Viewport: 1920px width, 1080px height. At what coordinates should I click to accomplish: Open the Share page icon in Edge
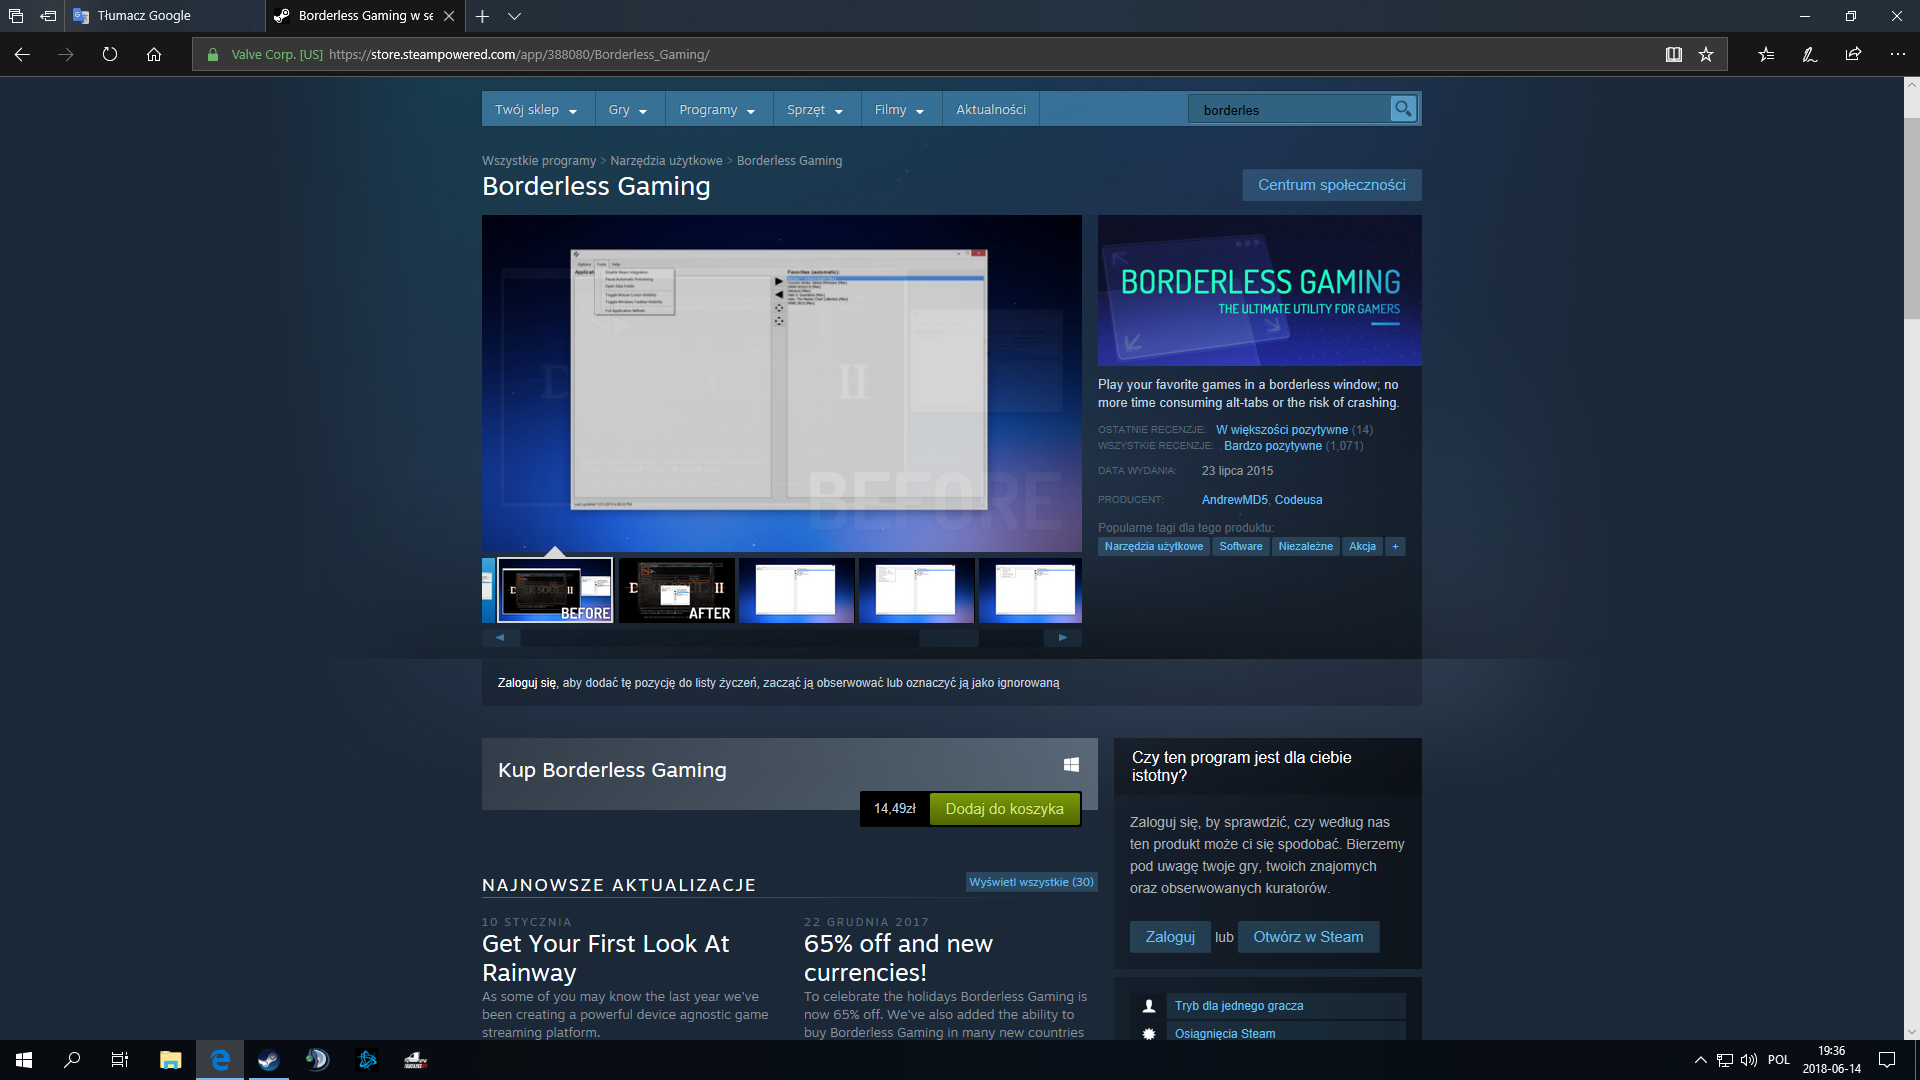click(x=1853, y=55)
